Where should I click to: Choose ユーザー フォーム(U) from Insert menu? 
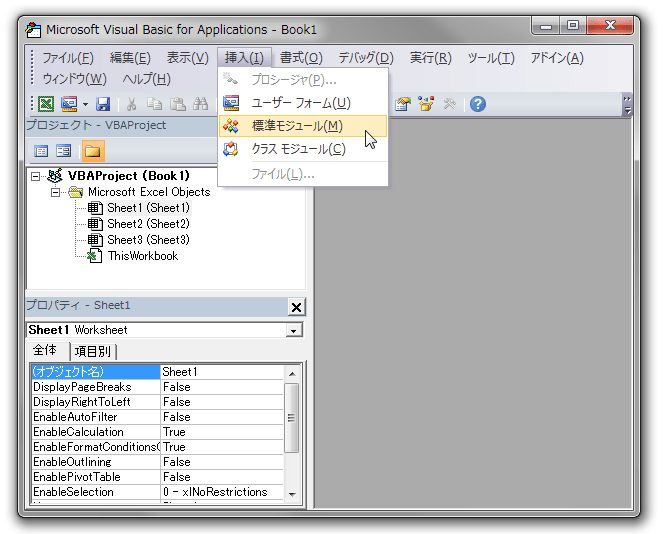[x=303, y=103]
